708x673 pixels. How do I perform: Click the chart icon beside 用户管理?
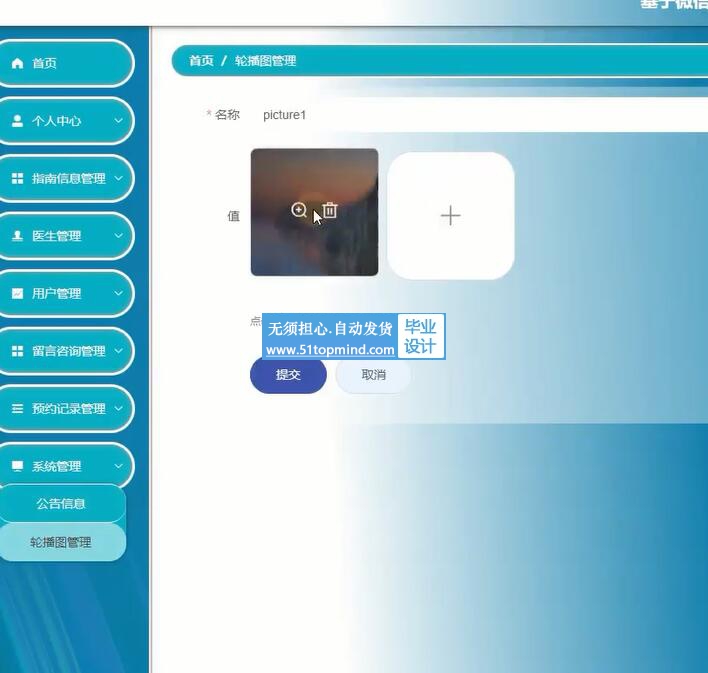[x=17, y=294]
